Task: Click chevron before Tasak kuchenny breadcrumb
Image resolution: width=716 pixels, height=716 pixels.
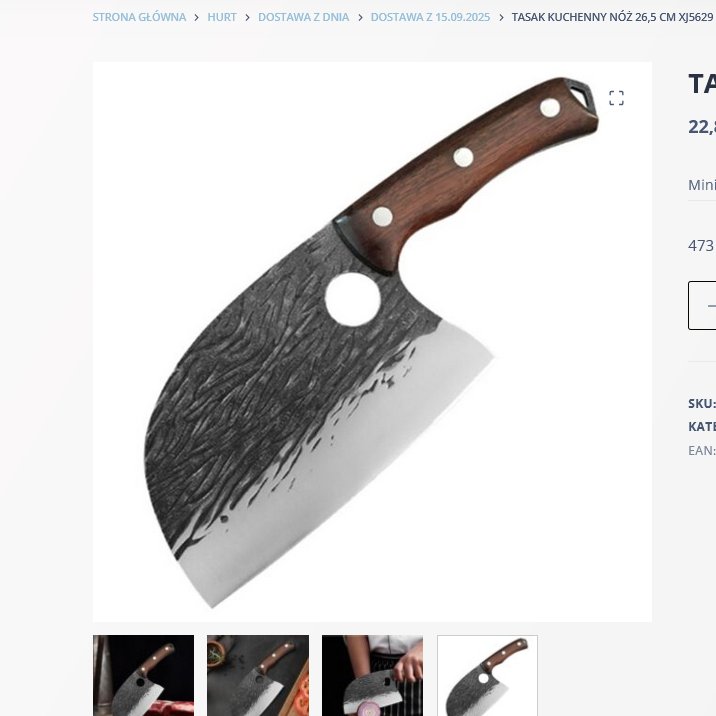Action: (501, 18)
